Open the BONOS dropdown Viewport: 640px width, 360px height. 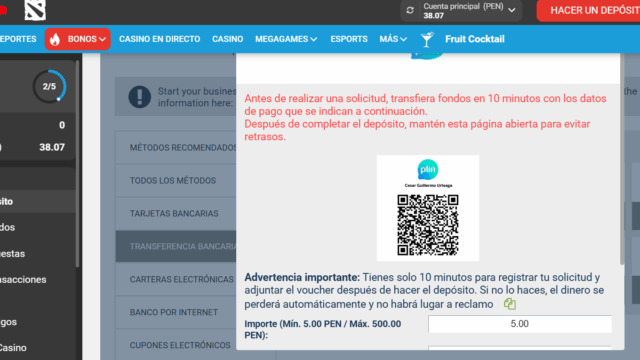point(78,39)
